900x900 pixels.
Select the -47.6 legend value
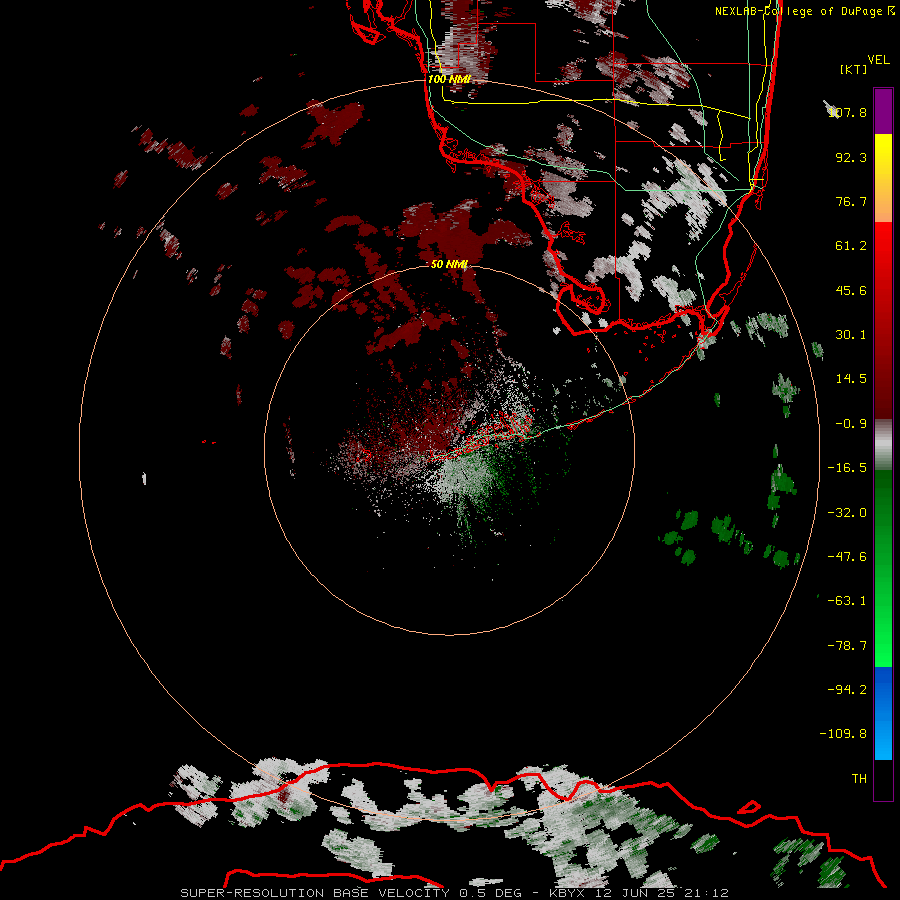click(x=847, y=557)
